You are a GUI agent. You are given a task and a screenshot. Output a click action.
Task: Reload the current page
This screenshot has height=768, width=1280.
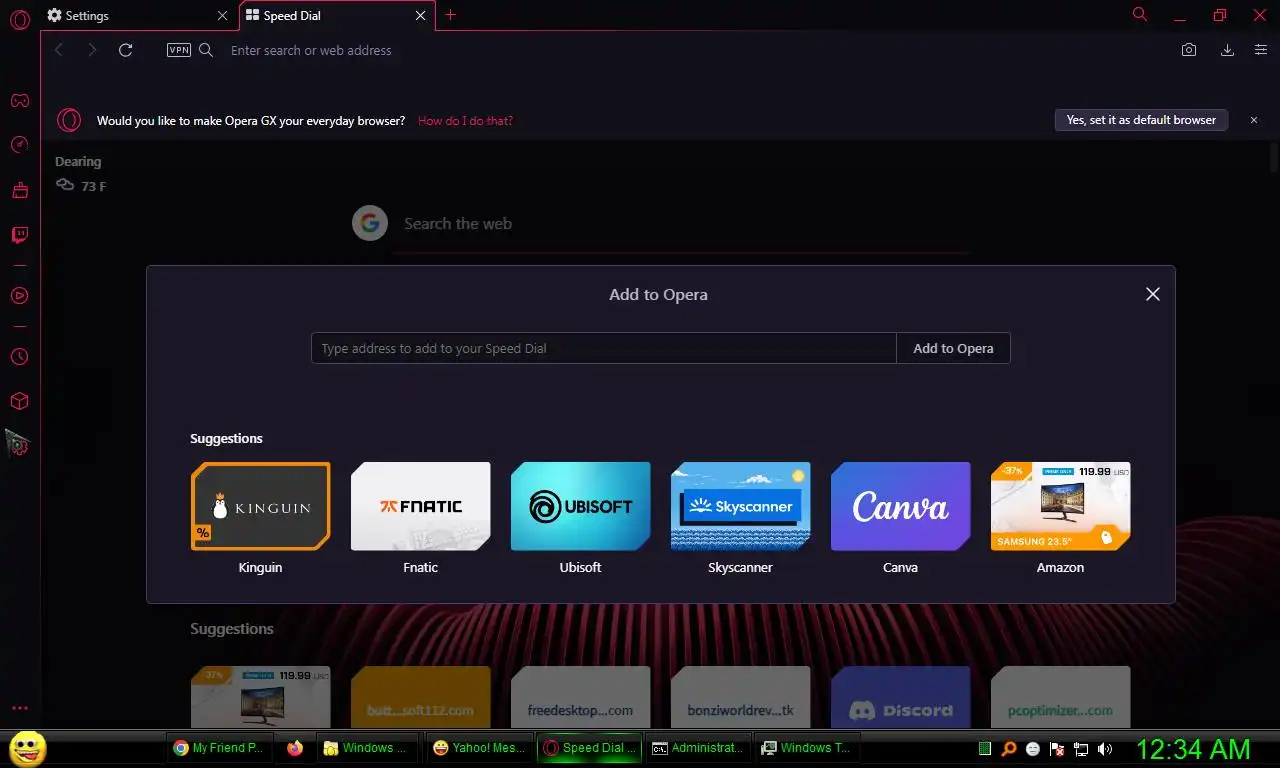(125, 50)
